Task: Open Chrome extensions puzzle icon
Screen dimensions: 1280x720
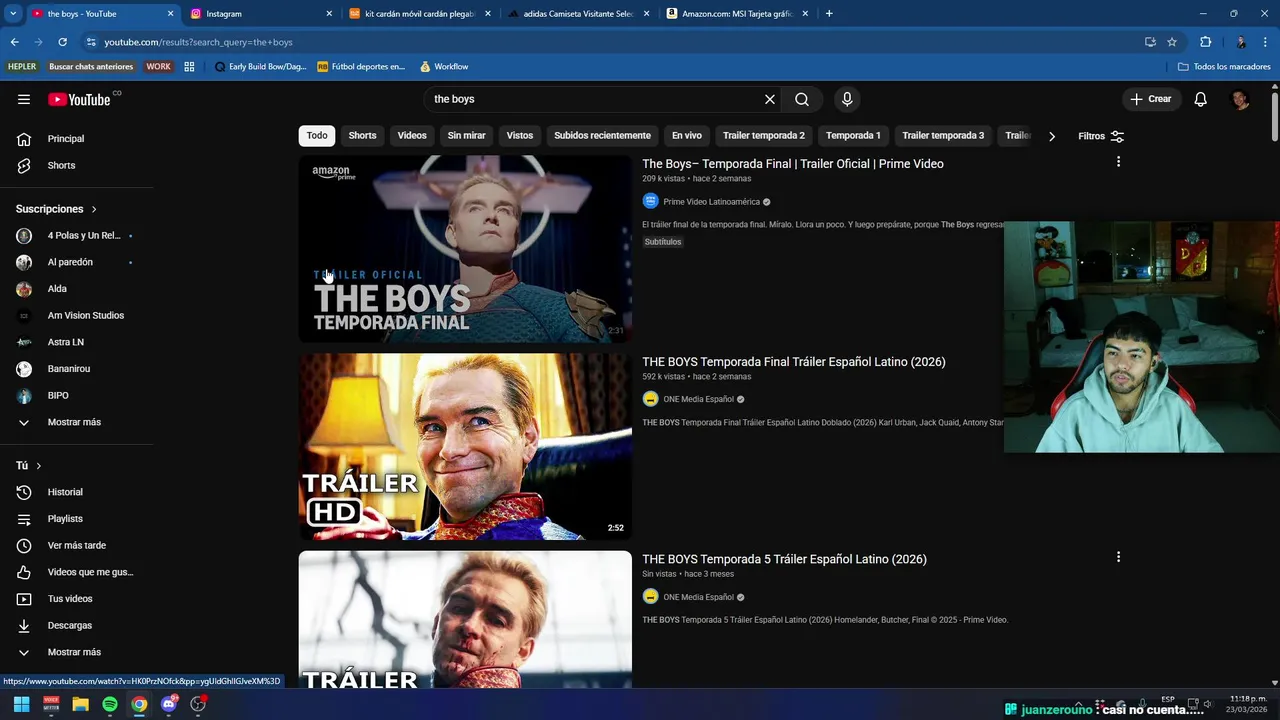Action: point(1206,42)
